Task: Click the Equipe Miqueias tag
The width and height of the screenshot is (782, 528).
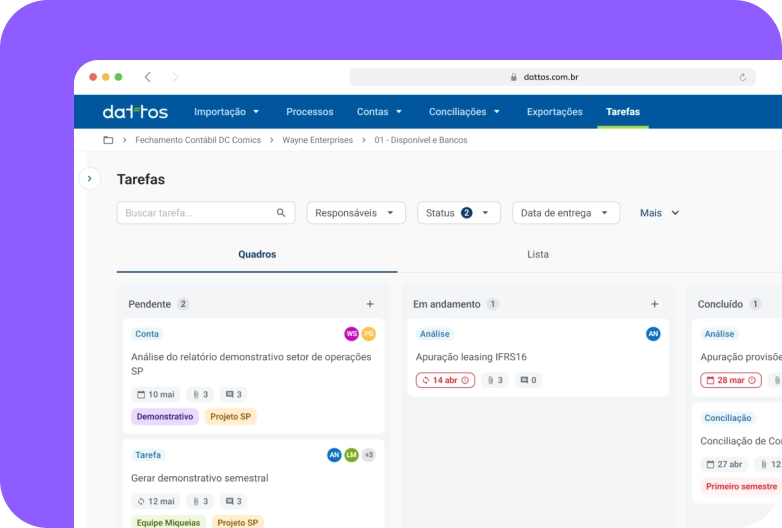Action: [x=169, y=522]
